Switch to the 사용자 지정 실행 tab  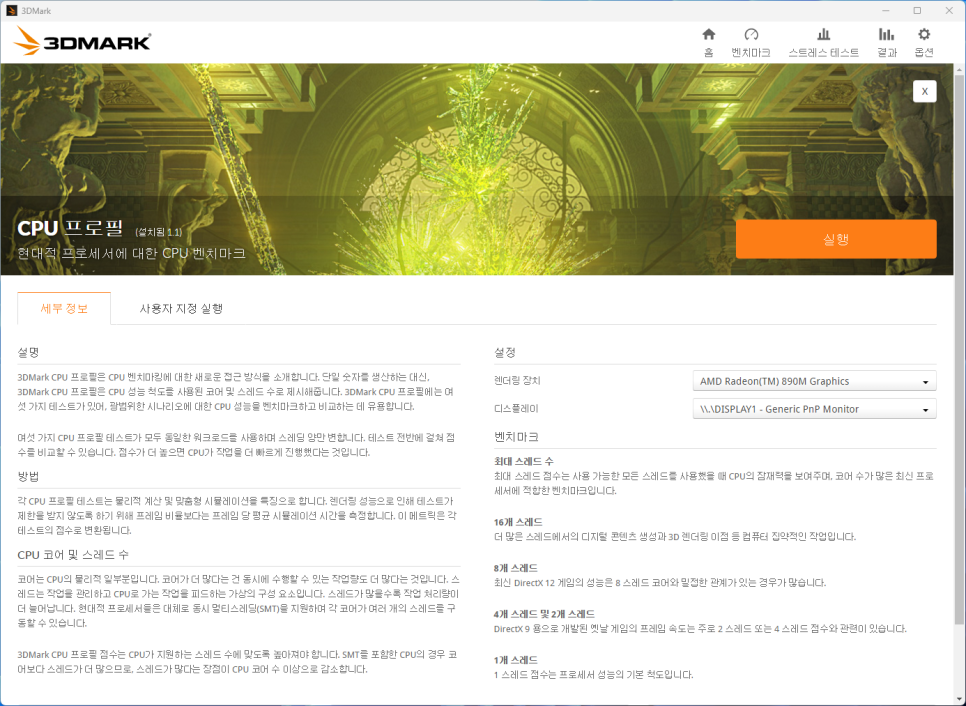click(x=181, y=308)
